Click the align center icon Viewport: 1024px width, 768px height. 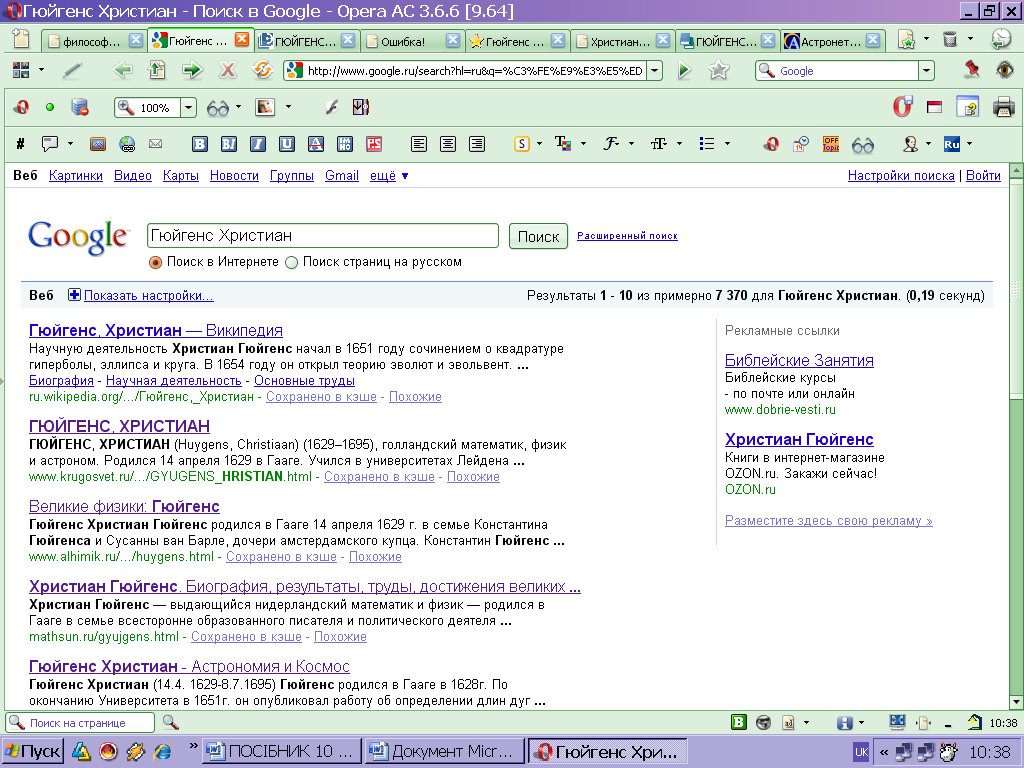(x=448, y=144)
